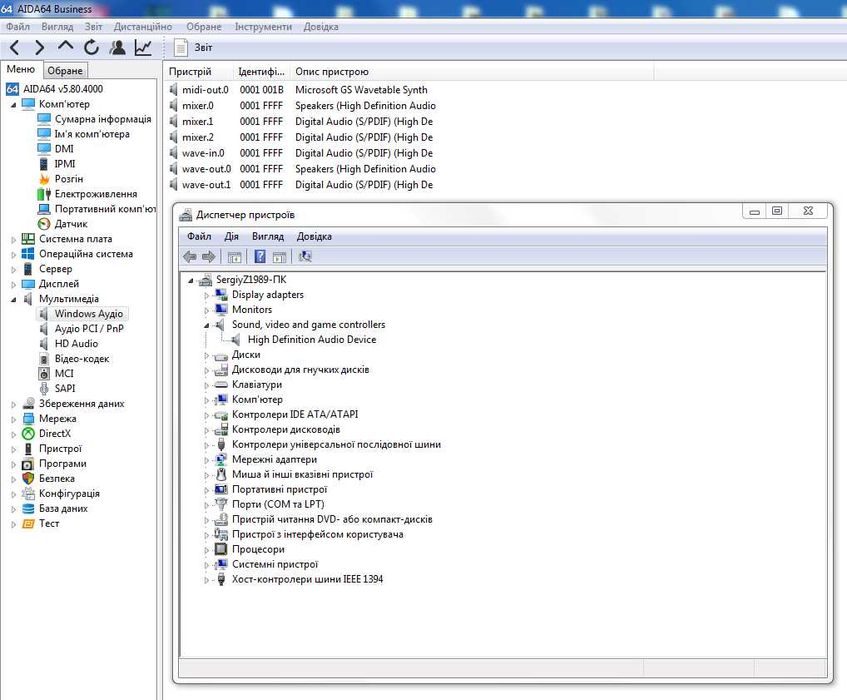This screenshot has width=847, height=700.
Task: Collapse the Комп'ютер tree node in AIDA64
Action: [x=14, y=104]
